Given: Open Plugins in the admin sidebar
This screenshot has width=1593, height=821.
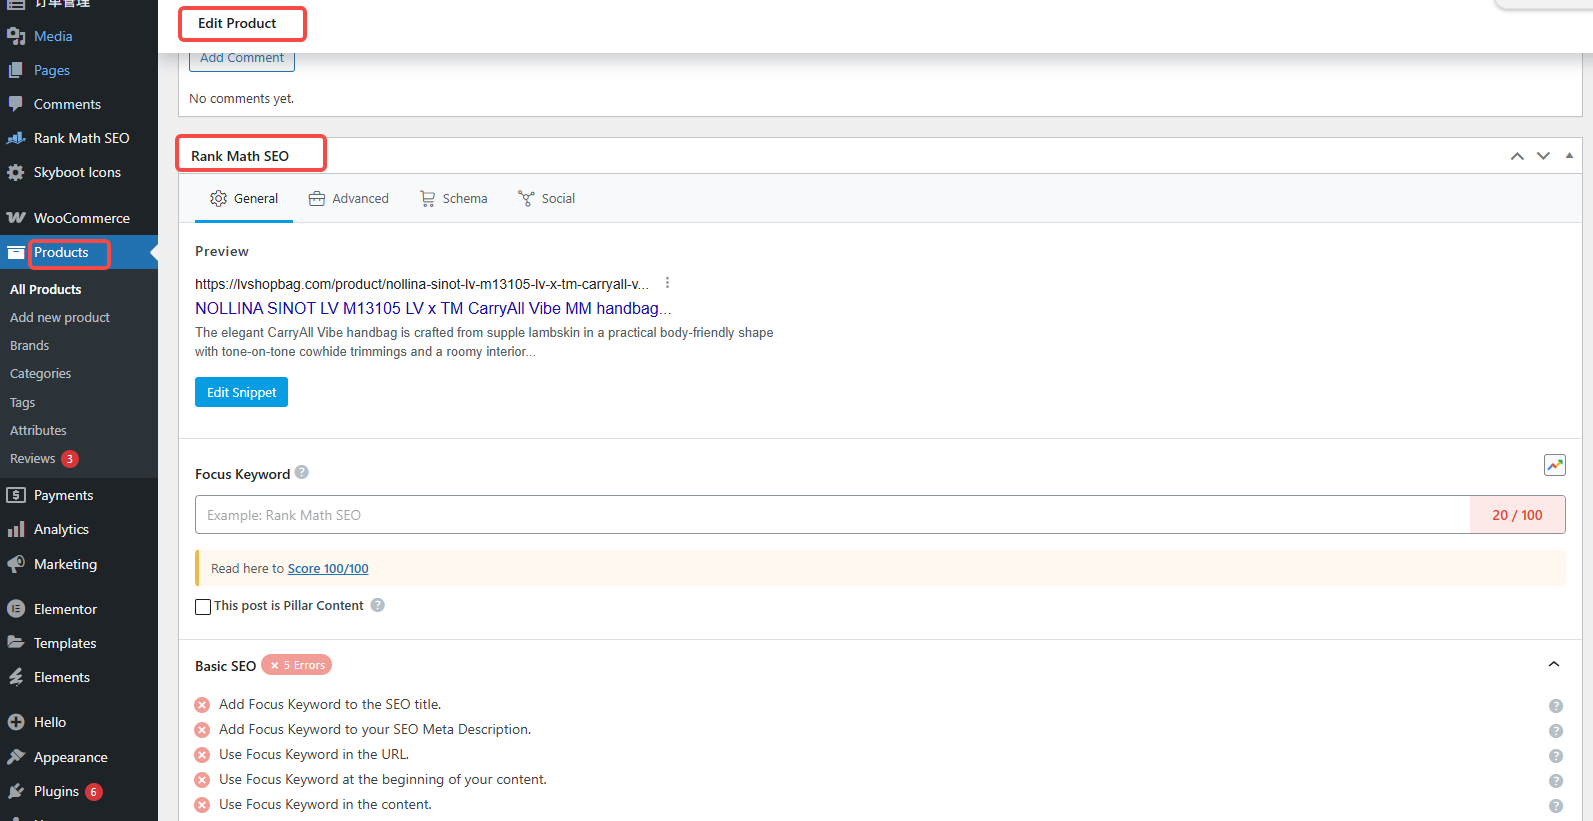Looking at the screenshot, I should (56, 791).
